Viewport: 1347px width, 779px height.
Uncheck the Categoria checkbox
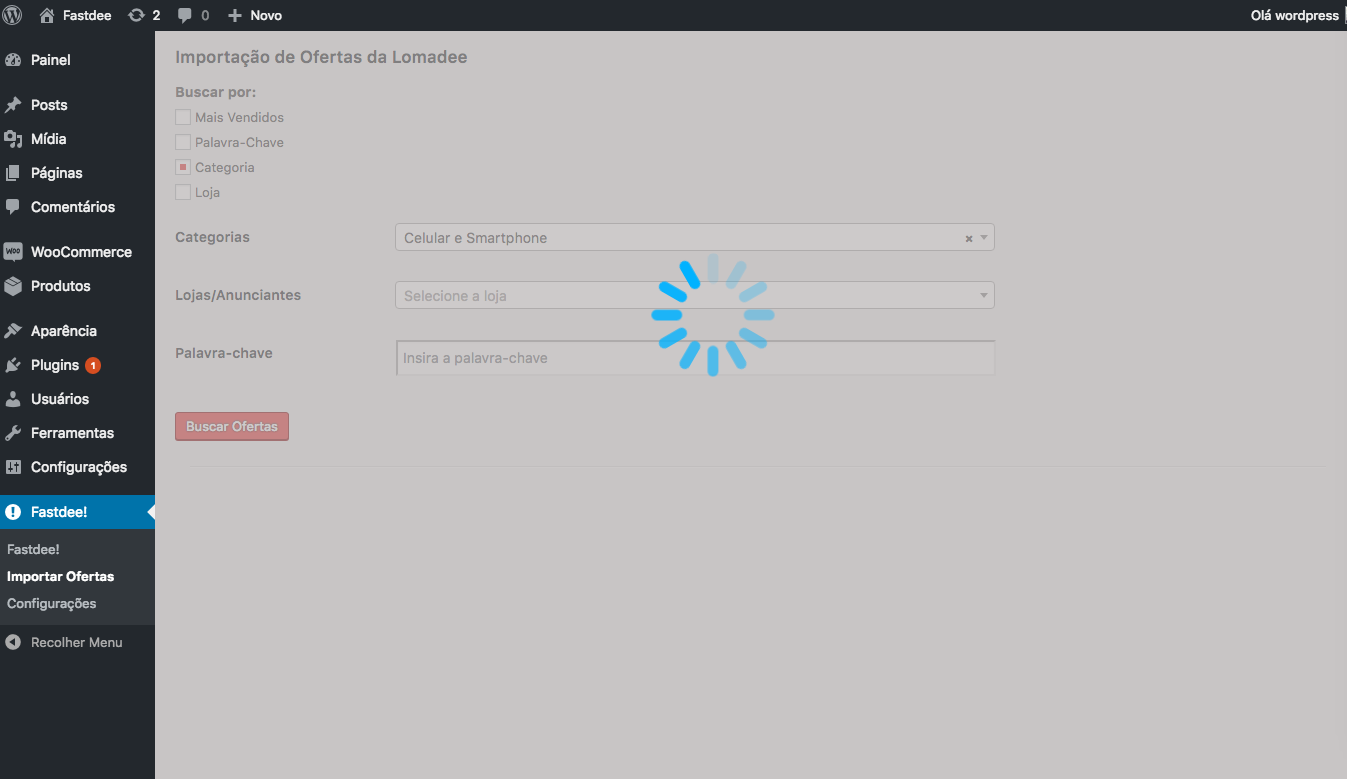coord(183,167)
